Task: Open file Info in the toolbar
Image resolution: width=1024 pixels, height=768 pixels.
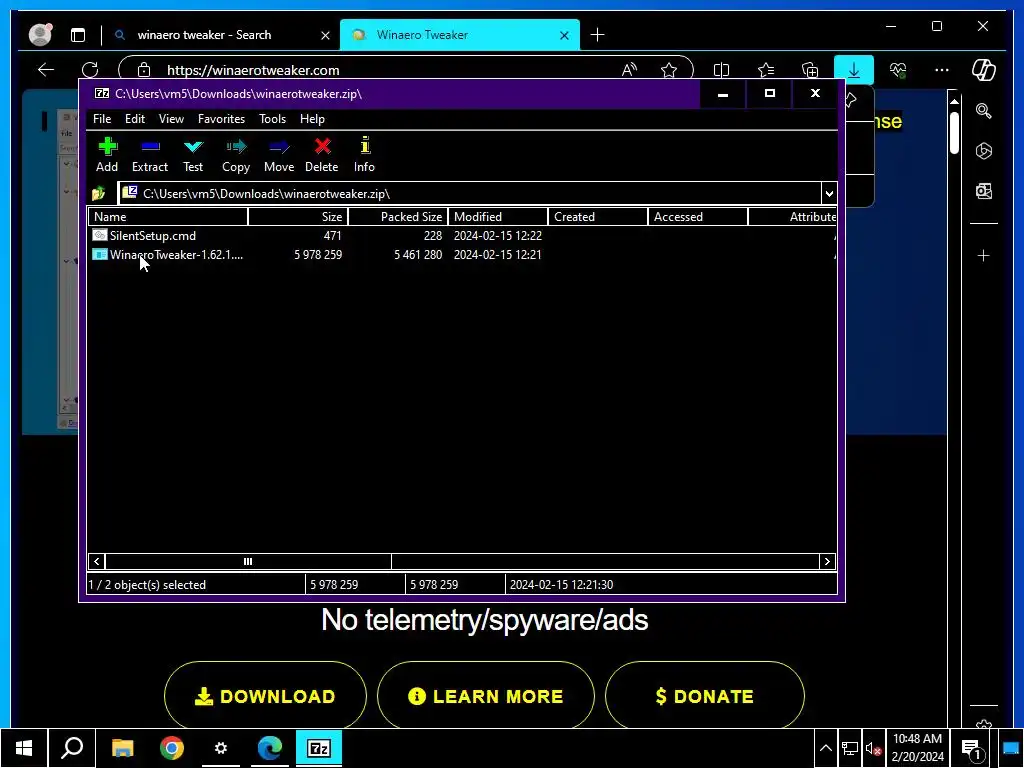Action: coord(364,155)
